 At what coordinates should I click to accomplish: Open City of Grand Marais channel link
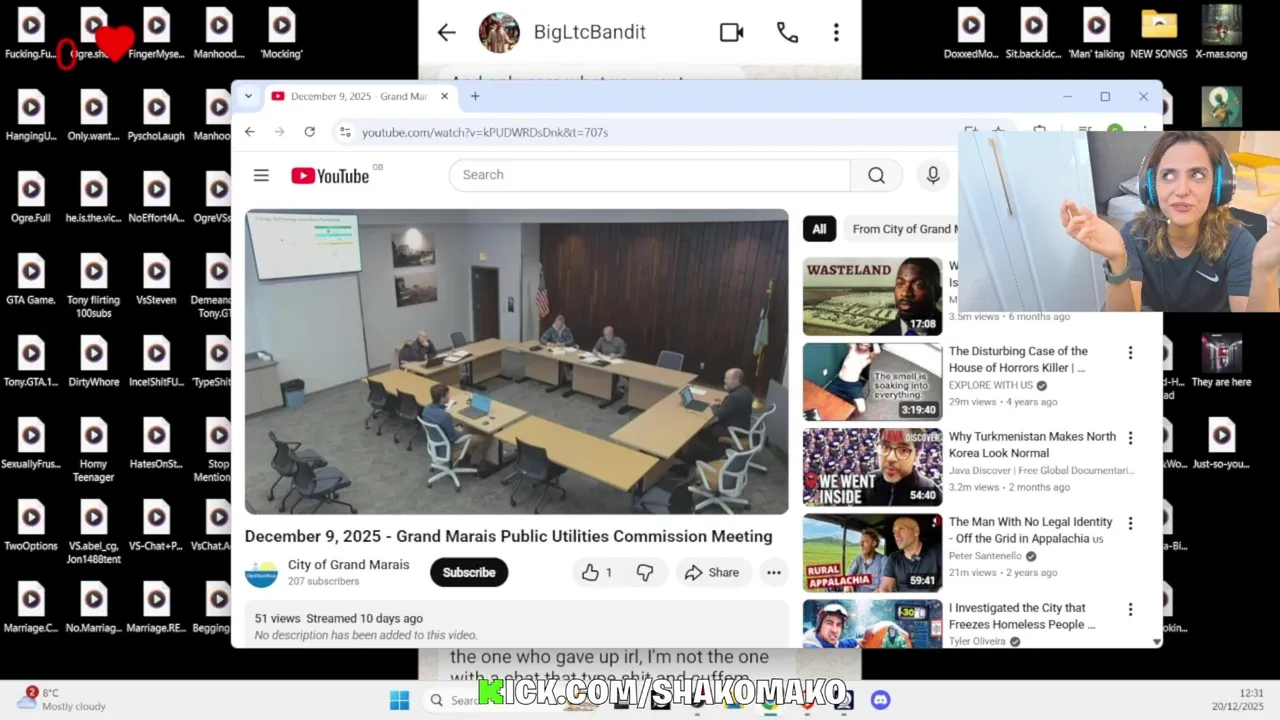click(x=348, y=565)
